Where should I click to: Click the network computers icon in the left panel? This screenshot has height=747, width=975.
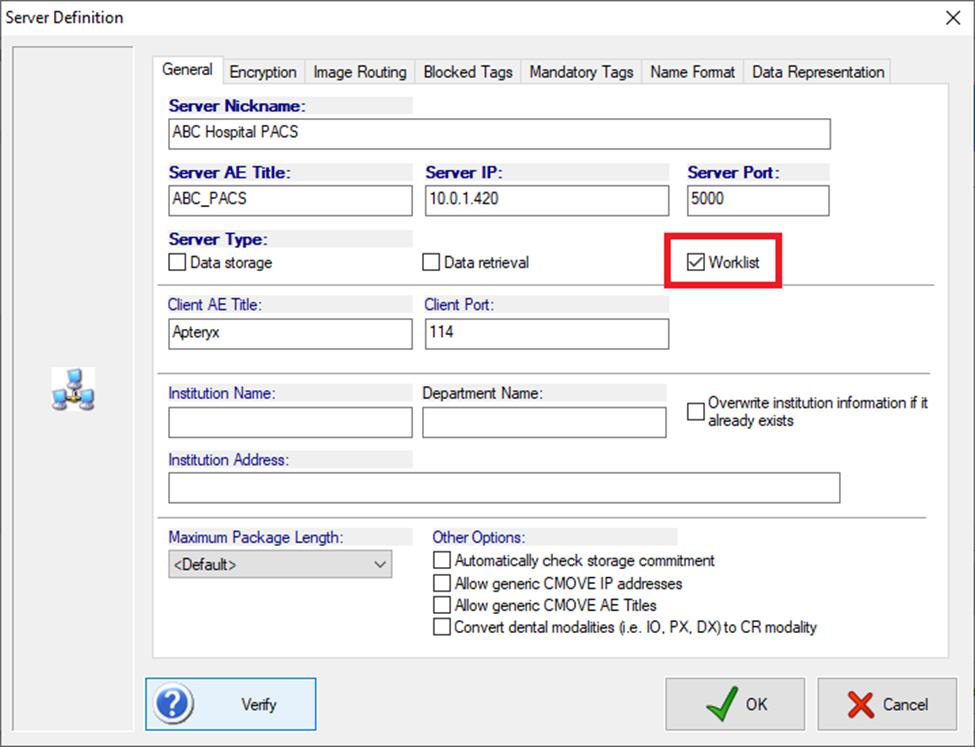point(73,389)
